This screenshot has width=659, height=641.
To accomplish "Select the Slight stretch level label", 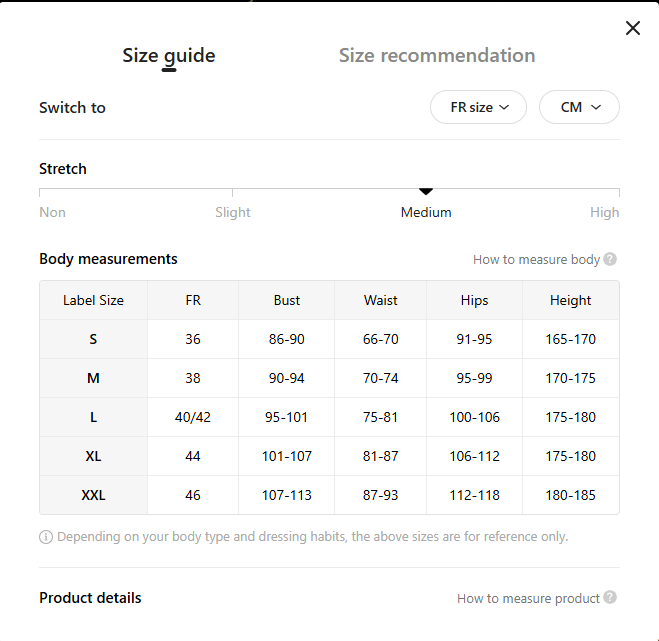I will [233, 212].
